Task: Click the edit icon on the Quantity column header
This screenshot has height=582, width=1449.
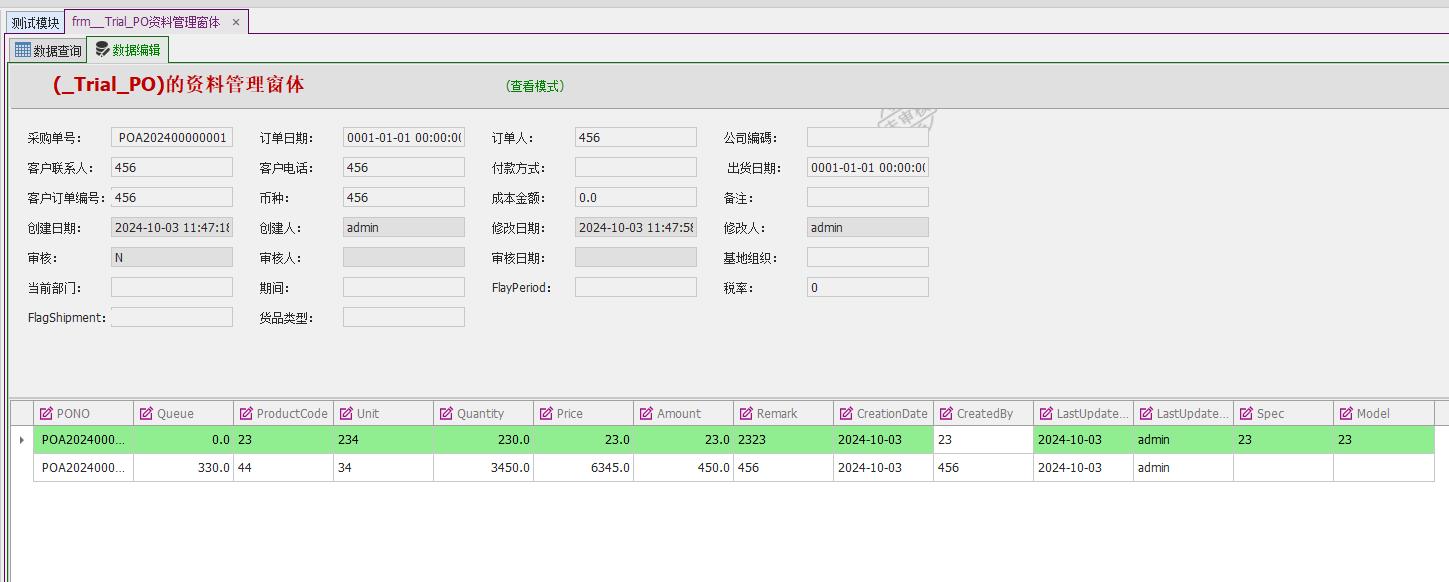Action: point(446,412)
